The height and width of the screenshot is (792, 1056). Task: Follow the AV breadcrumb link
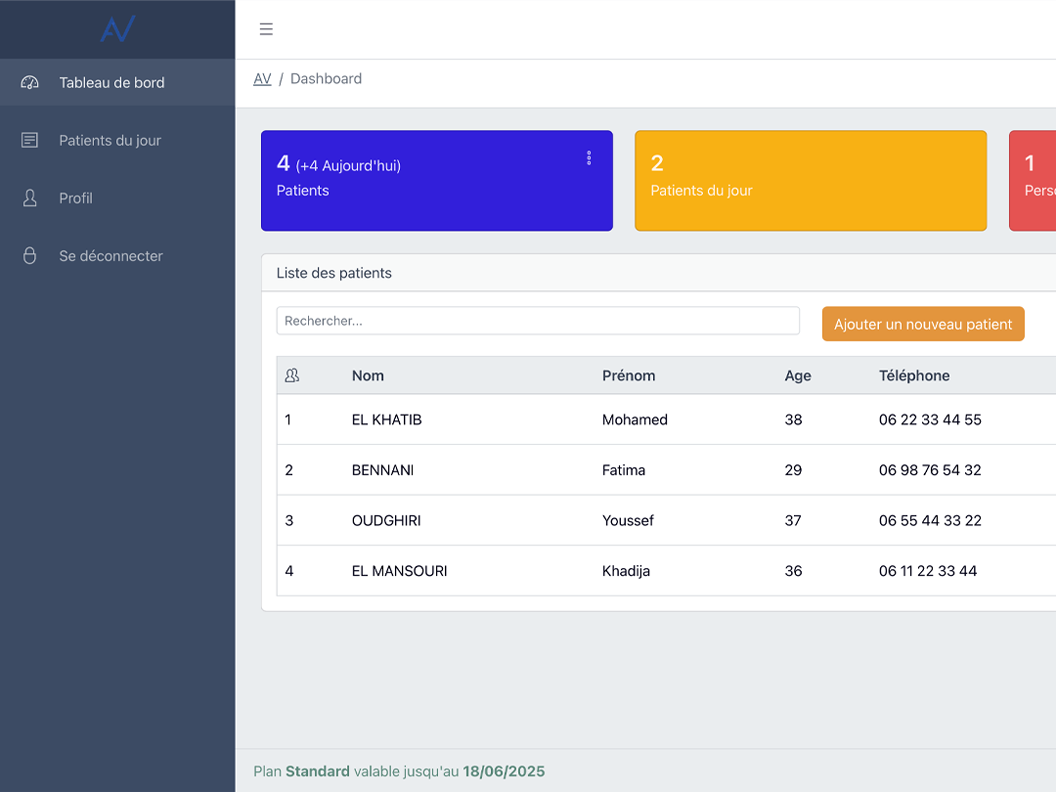(x=262, y=79)
